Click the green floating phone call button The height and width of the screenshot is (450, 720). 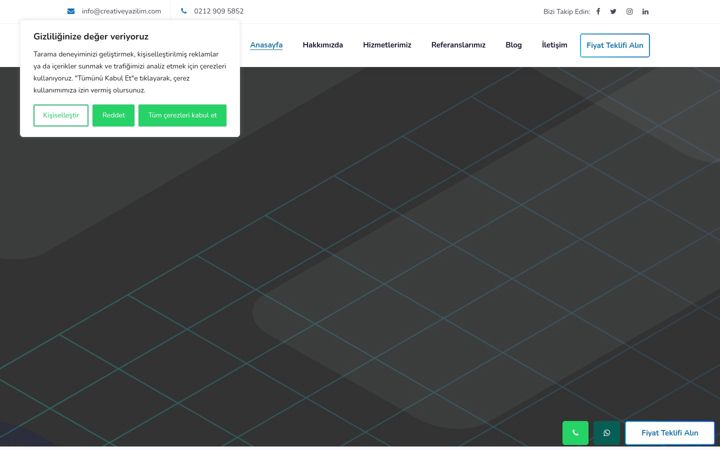click(575, 433)
